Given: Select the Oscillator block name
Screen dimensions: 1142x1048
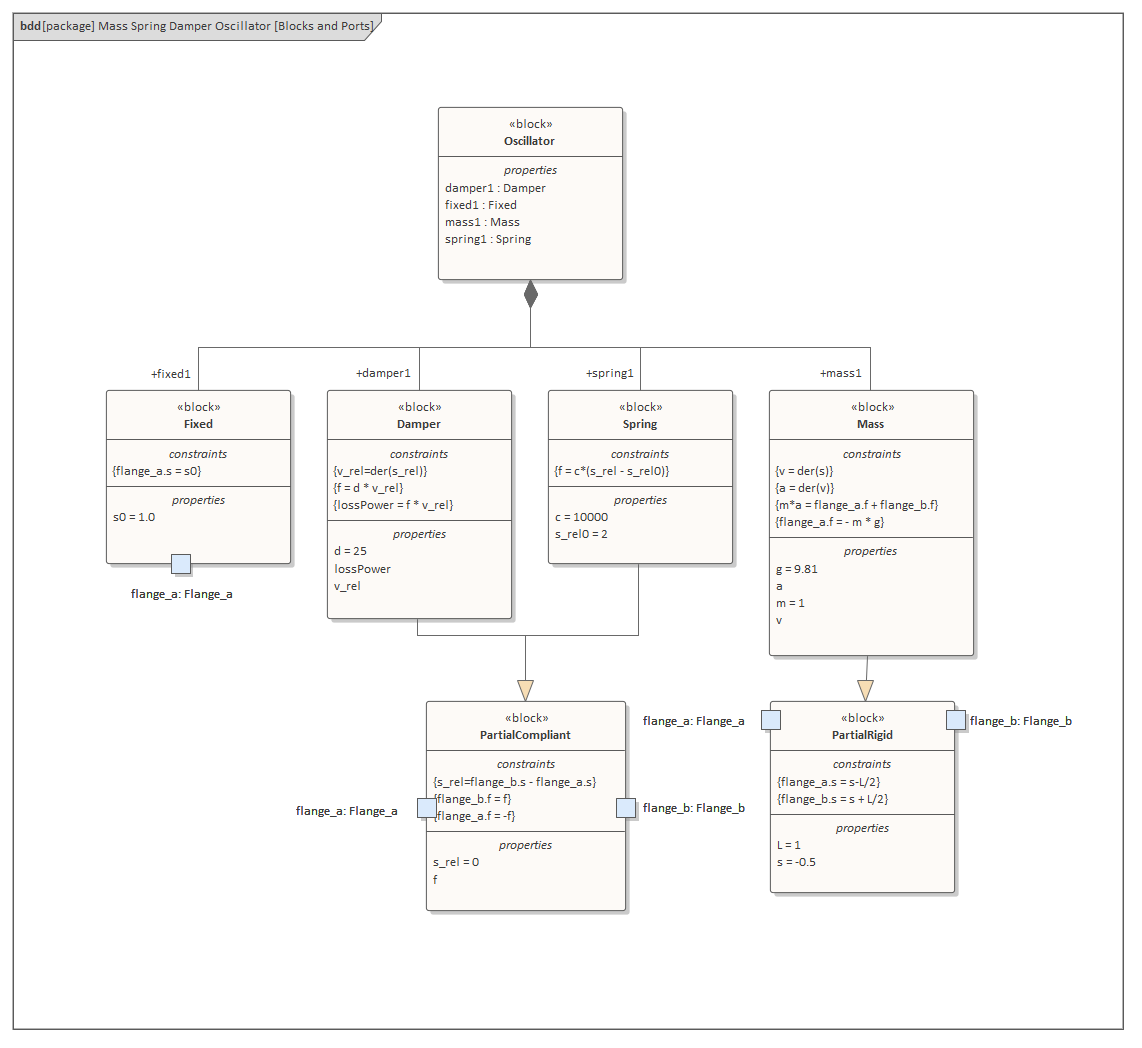Looking at the screenshot, I should point(530,141).
